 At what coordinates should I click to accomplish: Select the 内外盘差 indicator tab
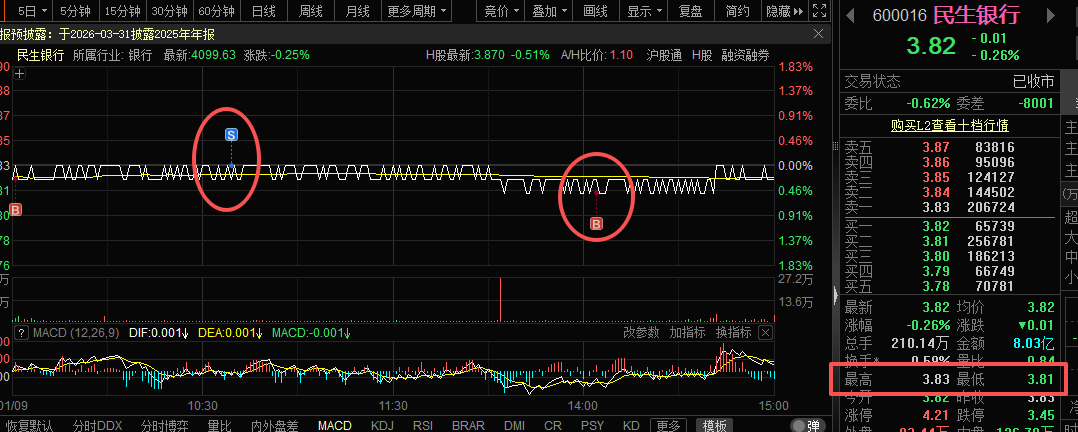(274, 425)
